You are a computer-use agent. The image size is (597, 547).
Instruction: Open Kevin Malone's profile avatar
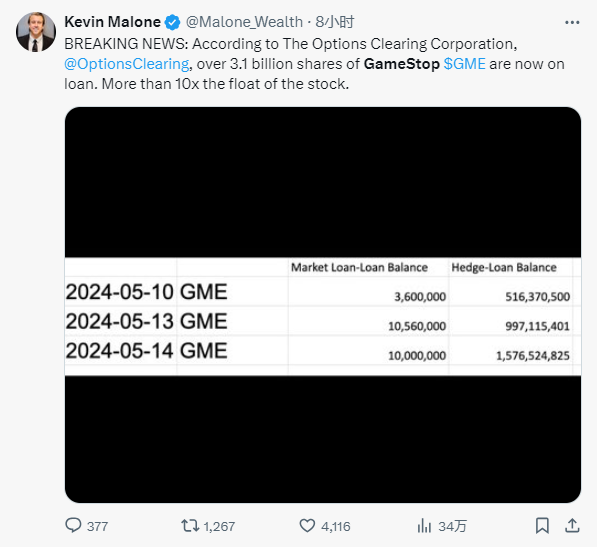pyautogui.click(x=36, y=32)
